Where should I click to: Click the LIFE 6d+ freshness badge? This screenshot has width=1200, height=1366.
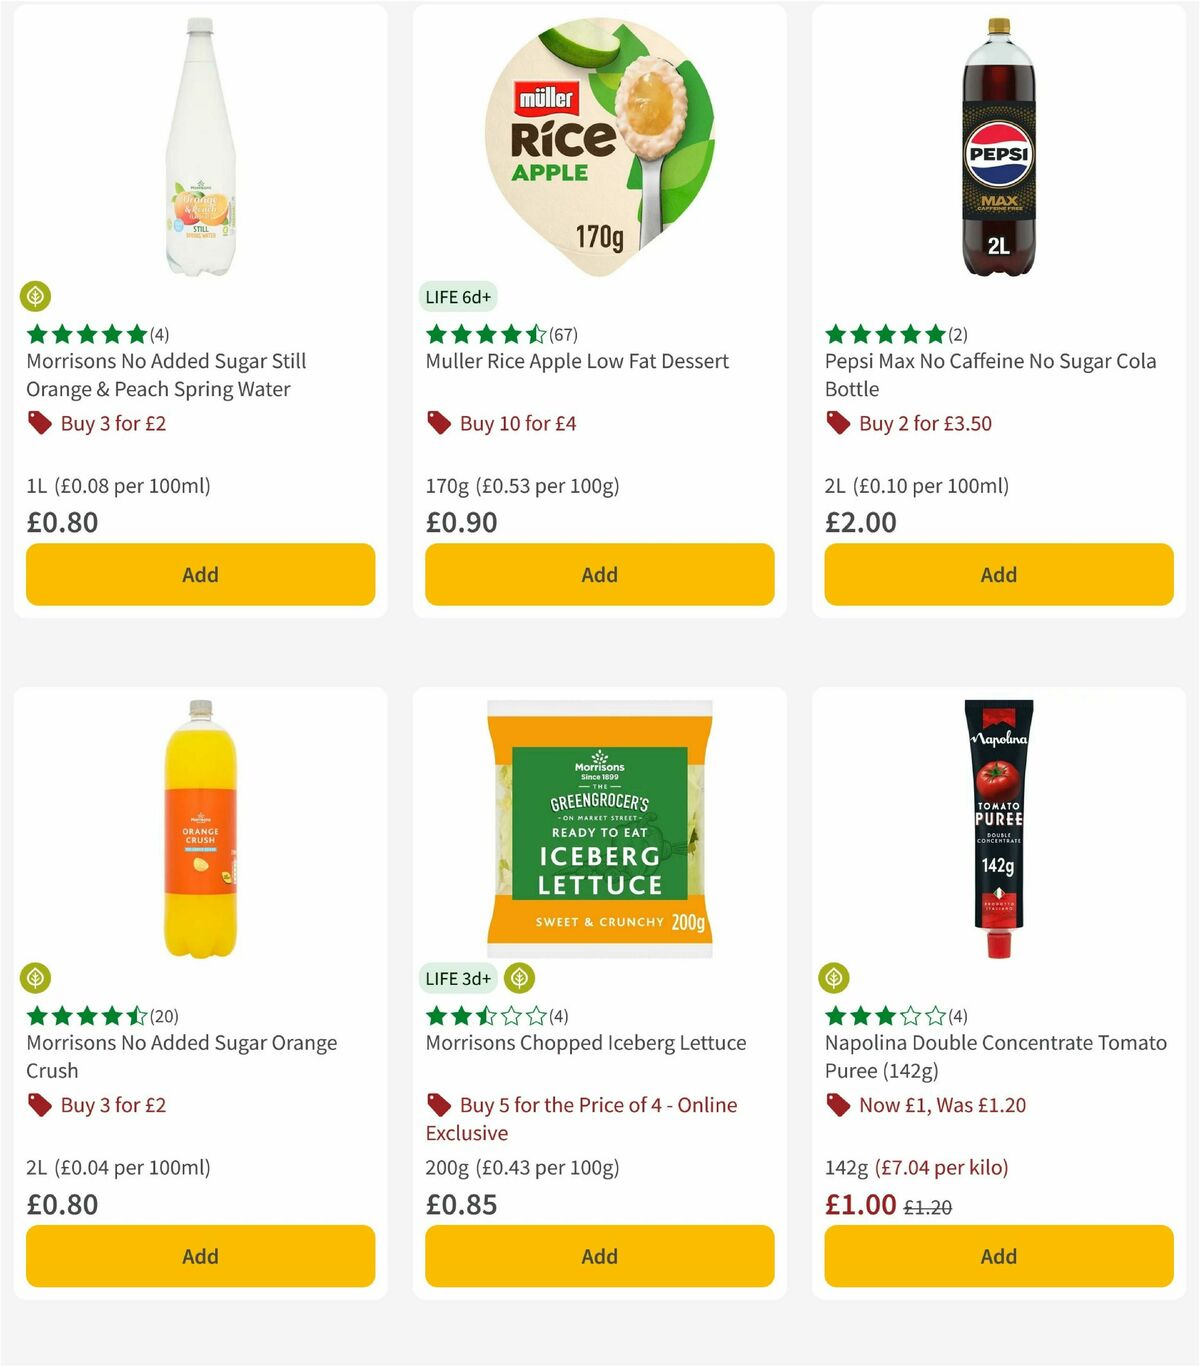click(x=456, y=296)
